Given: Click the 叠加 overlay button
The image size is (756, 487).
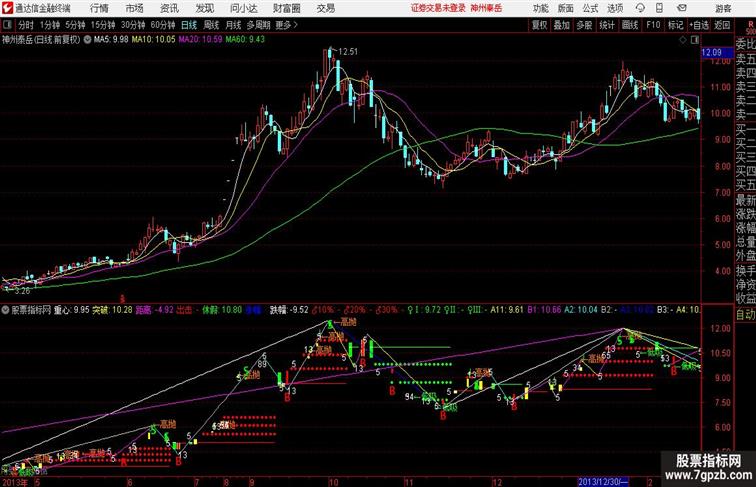Looking at the screenshot, I should coord(561,25).
